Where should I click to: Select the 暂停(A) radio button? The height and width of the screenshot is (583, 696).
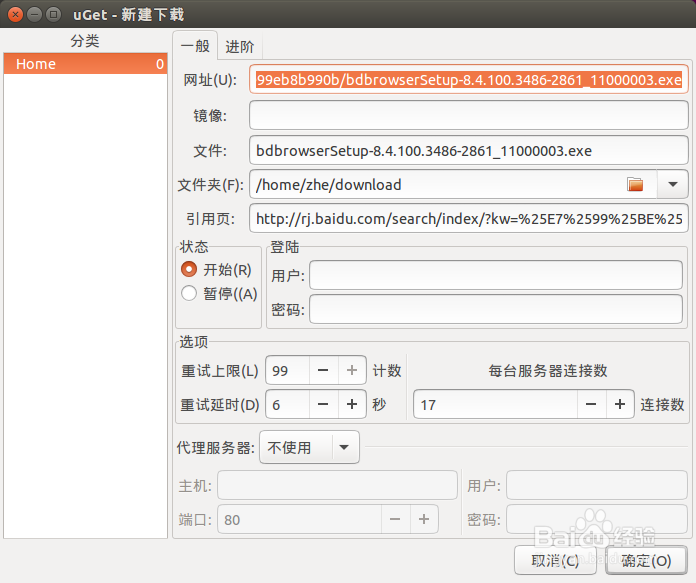189,293
